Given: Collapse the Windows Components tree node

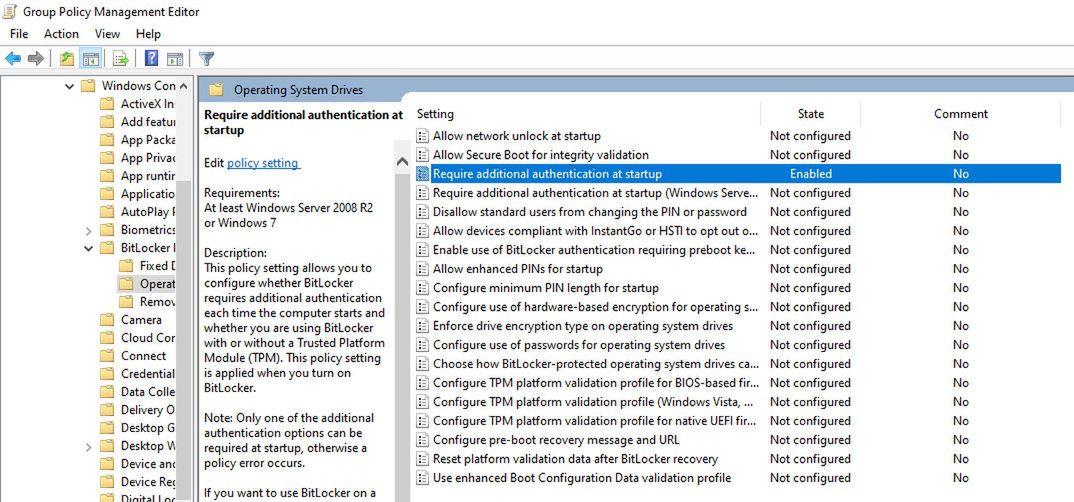Looking at the screenshot, I should [x=69, y=86].
